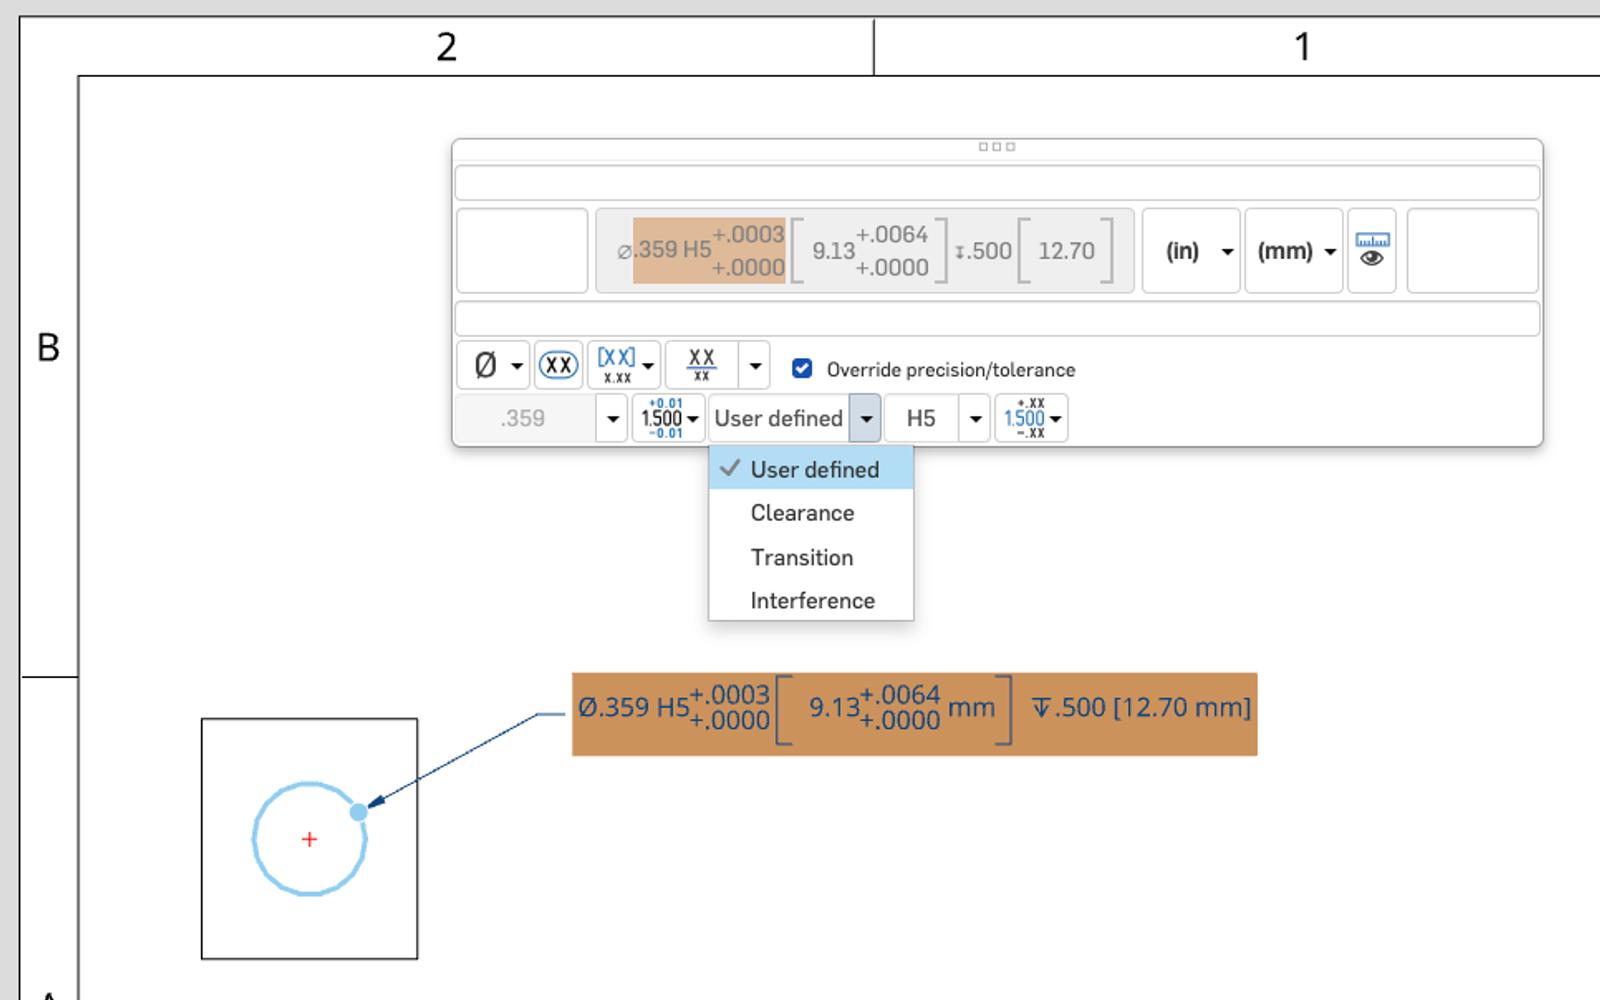Click the highlighted hole callout annotation on the drawing

click(914, 713)
